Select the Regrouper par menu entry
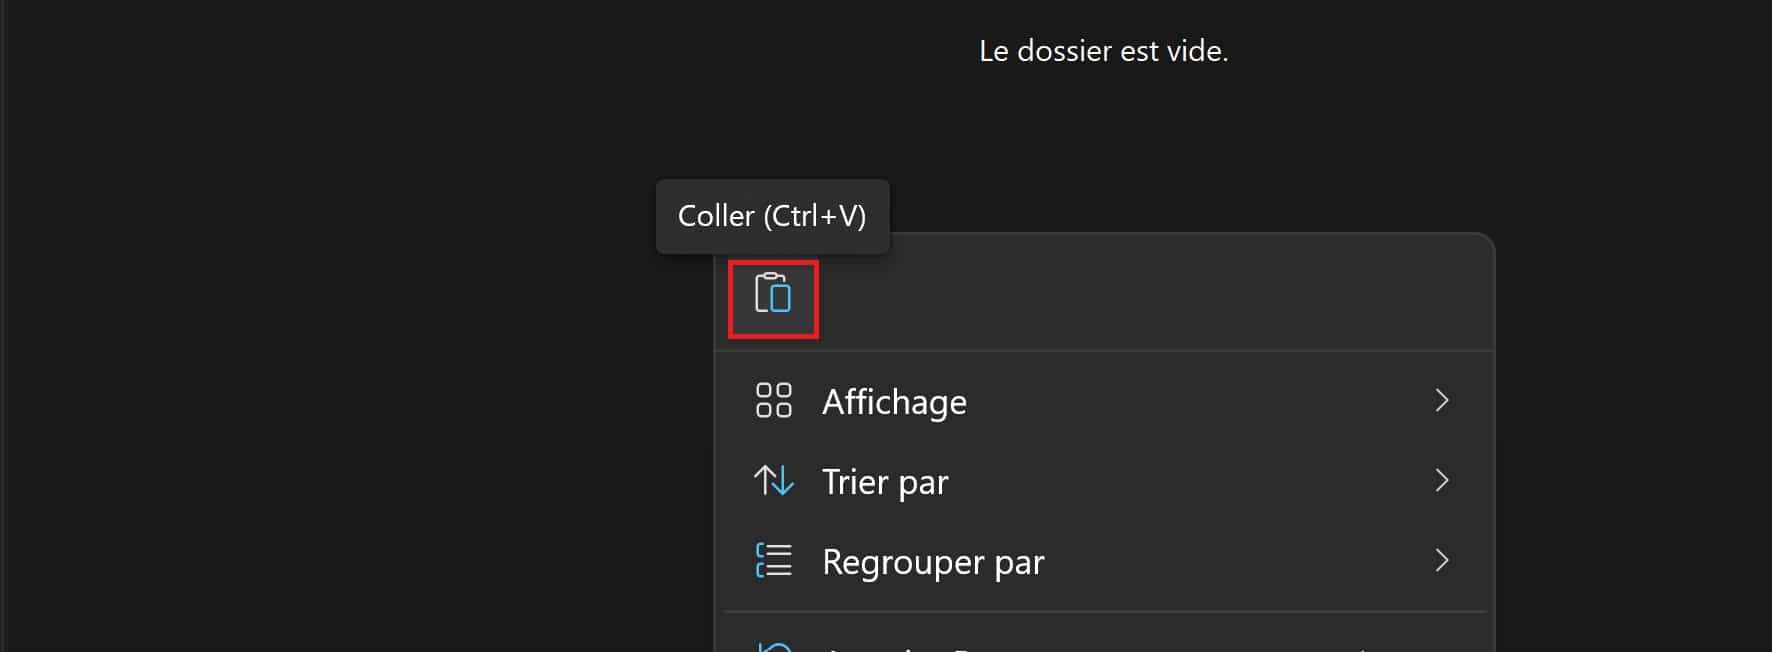1772x652 pixels. pyautogui.click(x=932, y=561)
